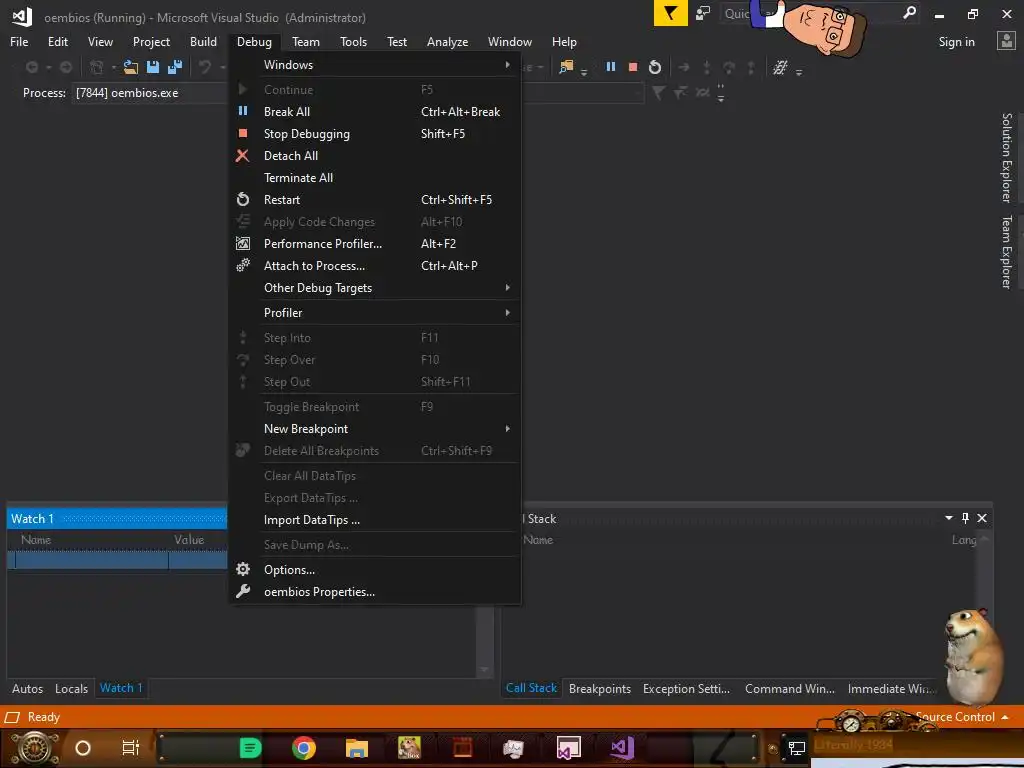Screen dimensions: 1024x768
Task: Switch to the Command Window tab
Action: [790, 688]
